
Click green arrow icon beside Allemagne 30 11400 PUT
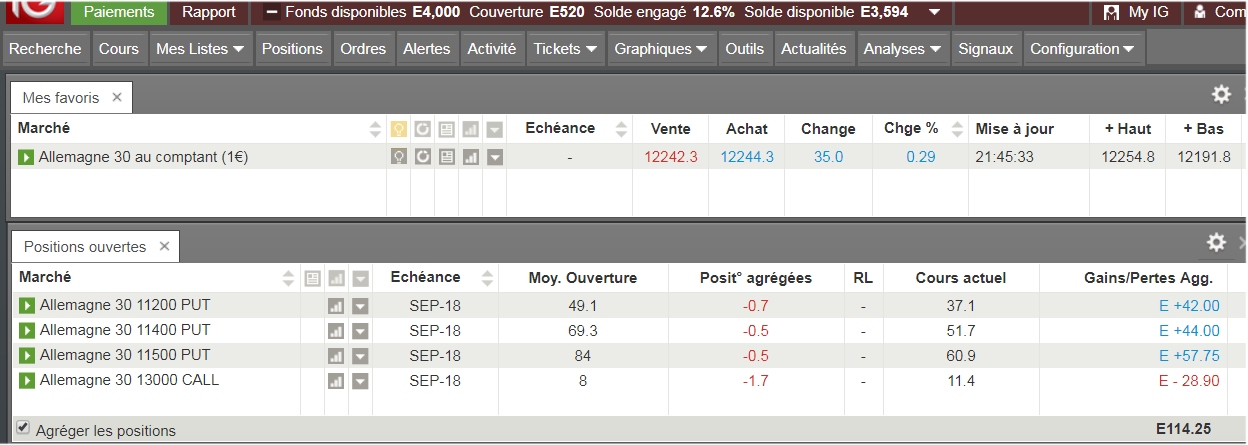pos(27,331)
